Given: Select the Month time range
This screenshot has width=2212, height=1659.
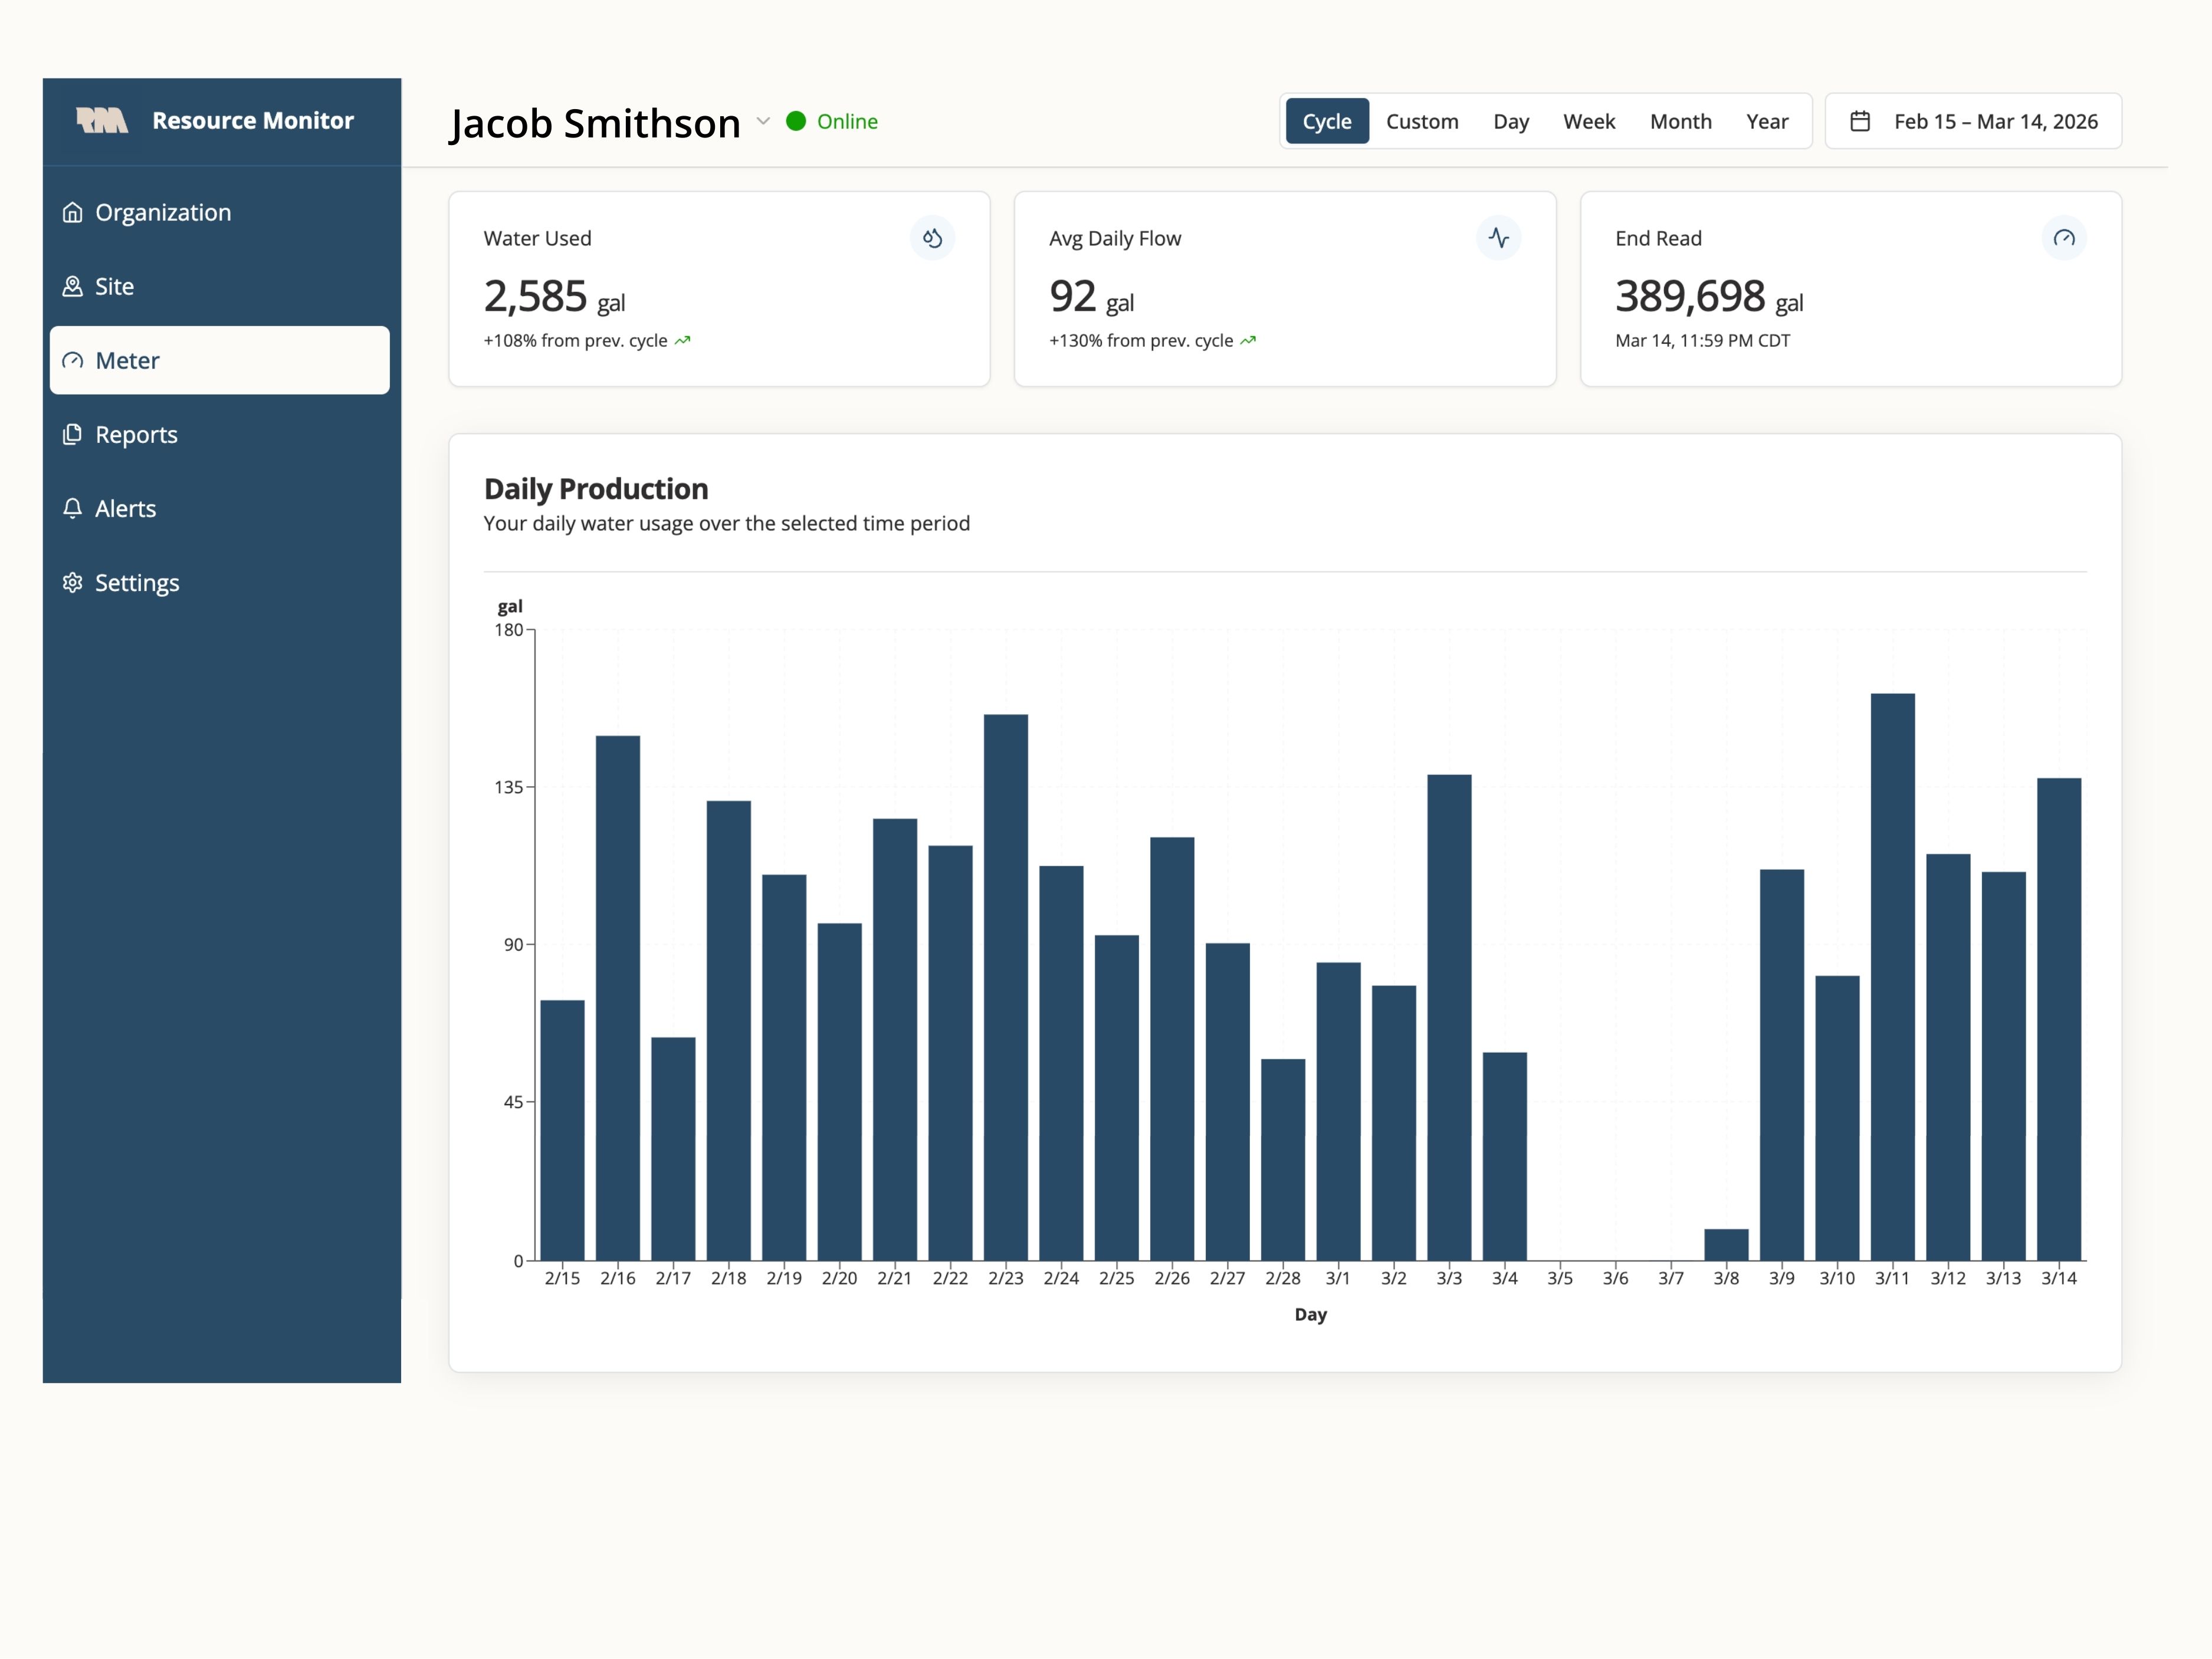Looking at the screenshot, I should [1680, 121].
